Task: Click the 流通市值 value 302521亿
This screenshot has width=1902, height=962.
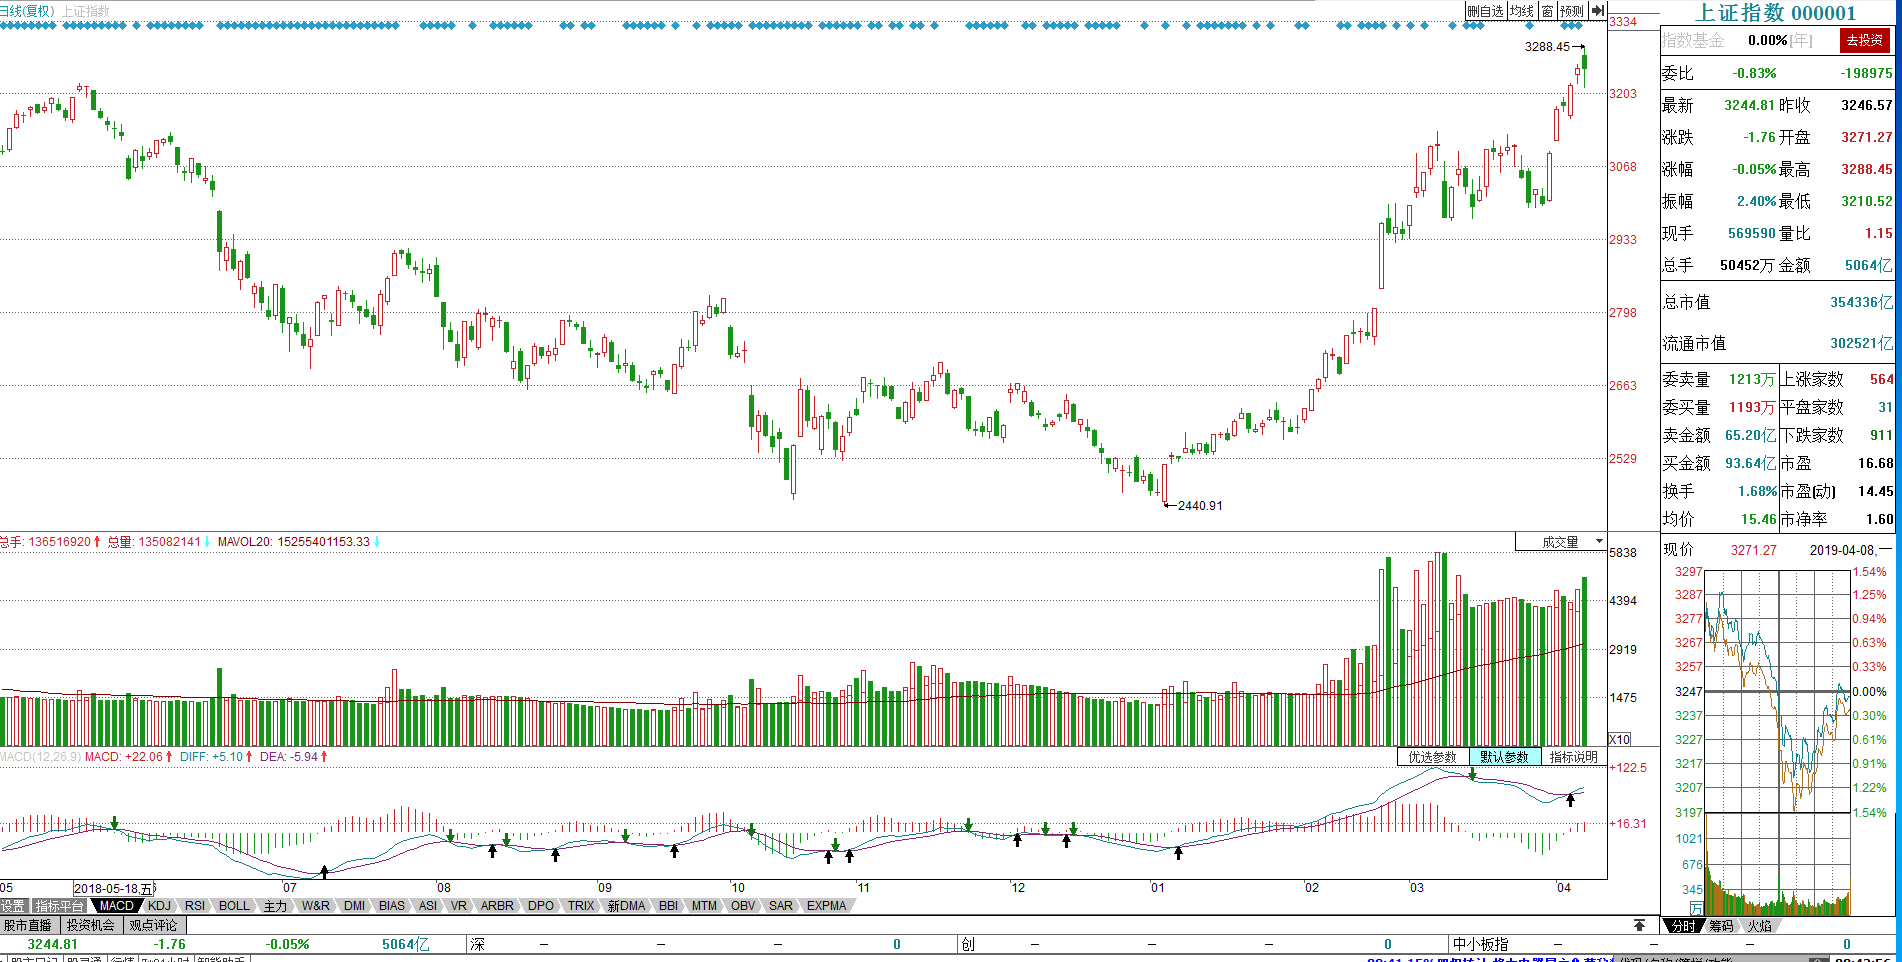Action: (1861, 343)
